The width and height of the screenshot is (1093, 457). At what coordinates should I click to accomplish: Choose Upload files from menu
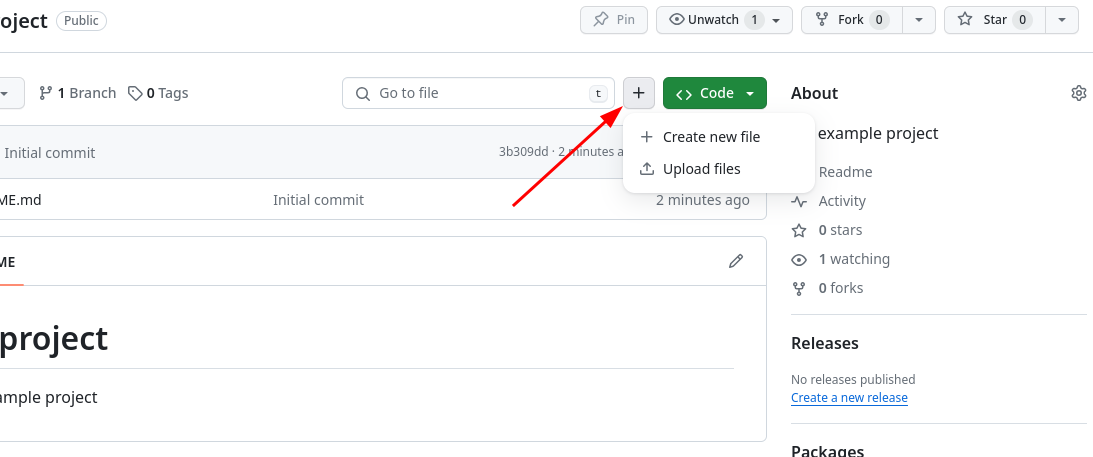701,169
